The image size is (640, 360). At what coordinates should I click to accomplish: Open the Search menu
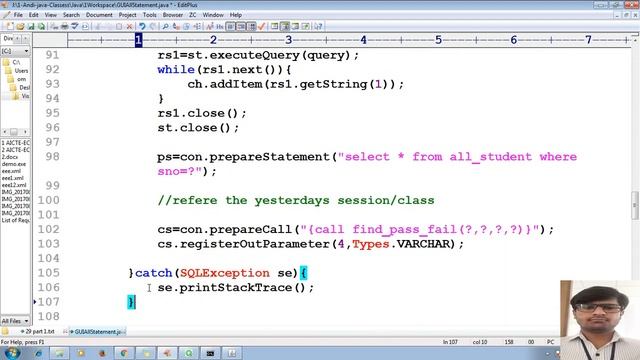tap(71, 15)
